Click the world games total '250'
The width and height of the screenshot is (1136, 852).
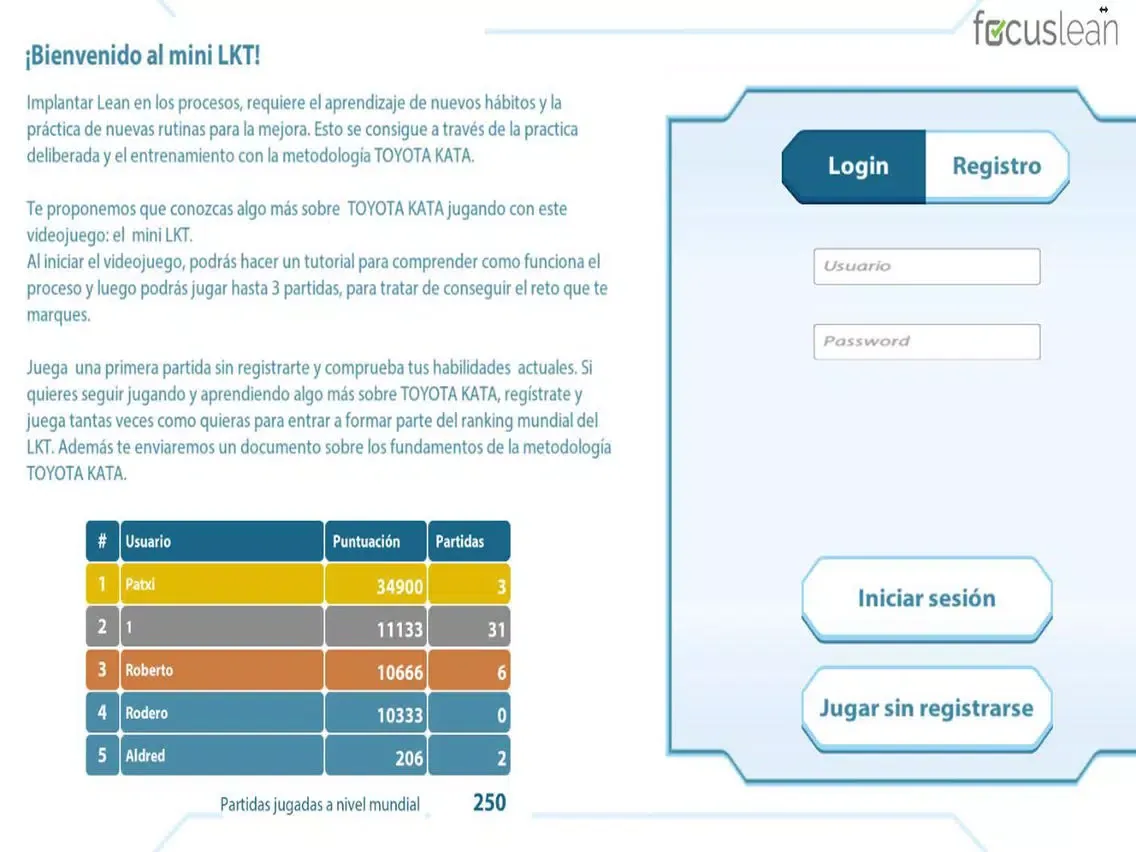click(x=489, y=803)
